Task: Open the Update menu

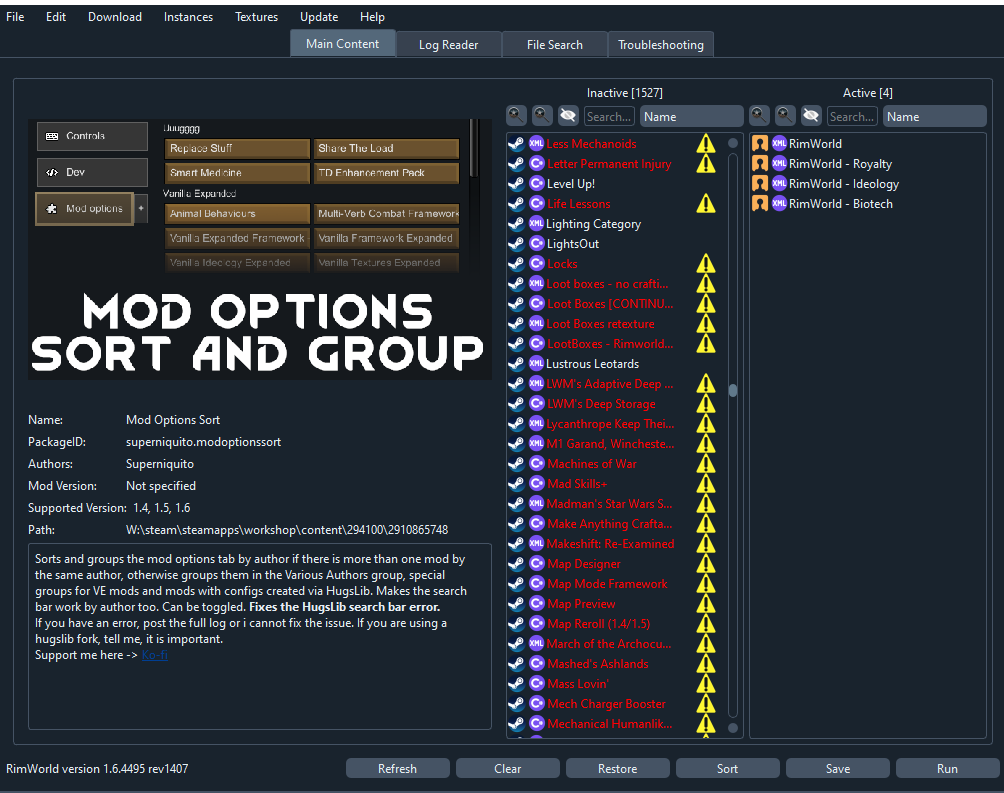Action: coord(319,17)
